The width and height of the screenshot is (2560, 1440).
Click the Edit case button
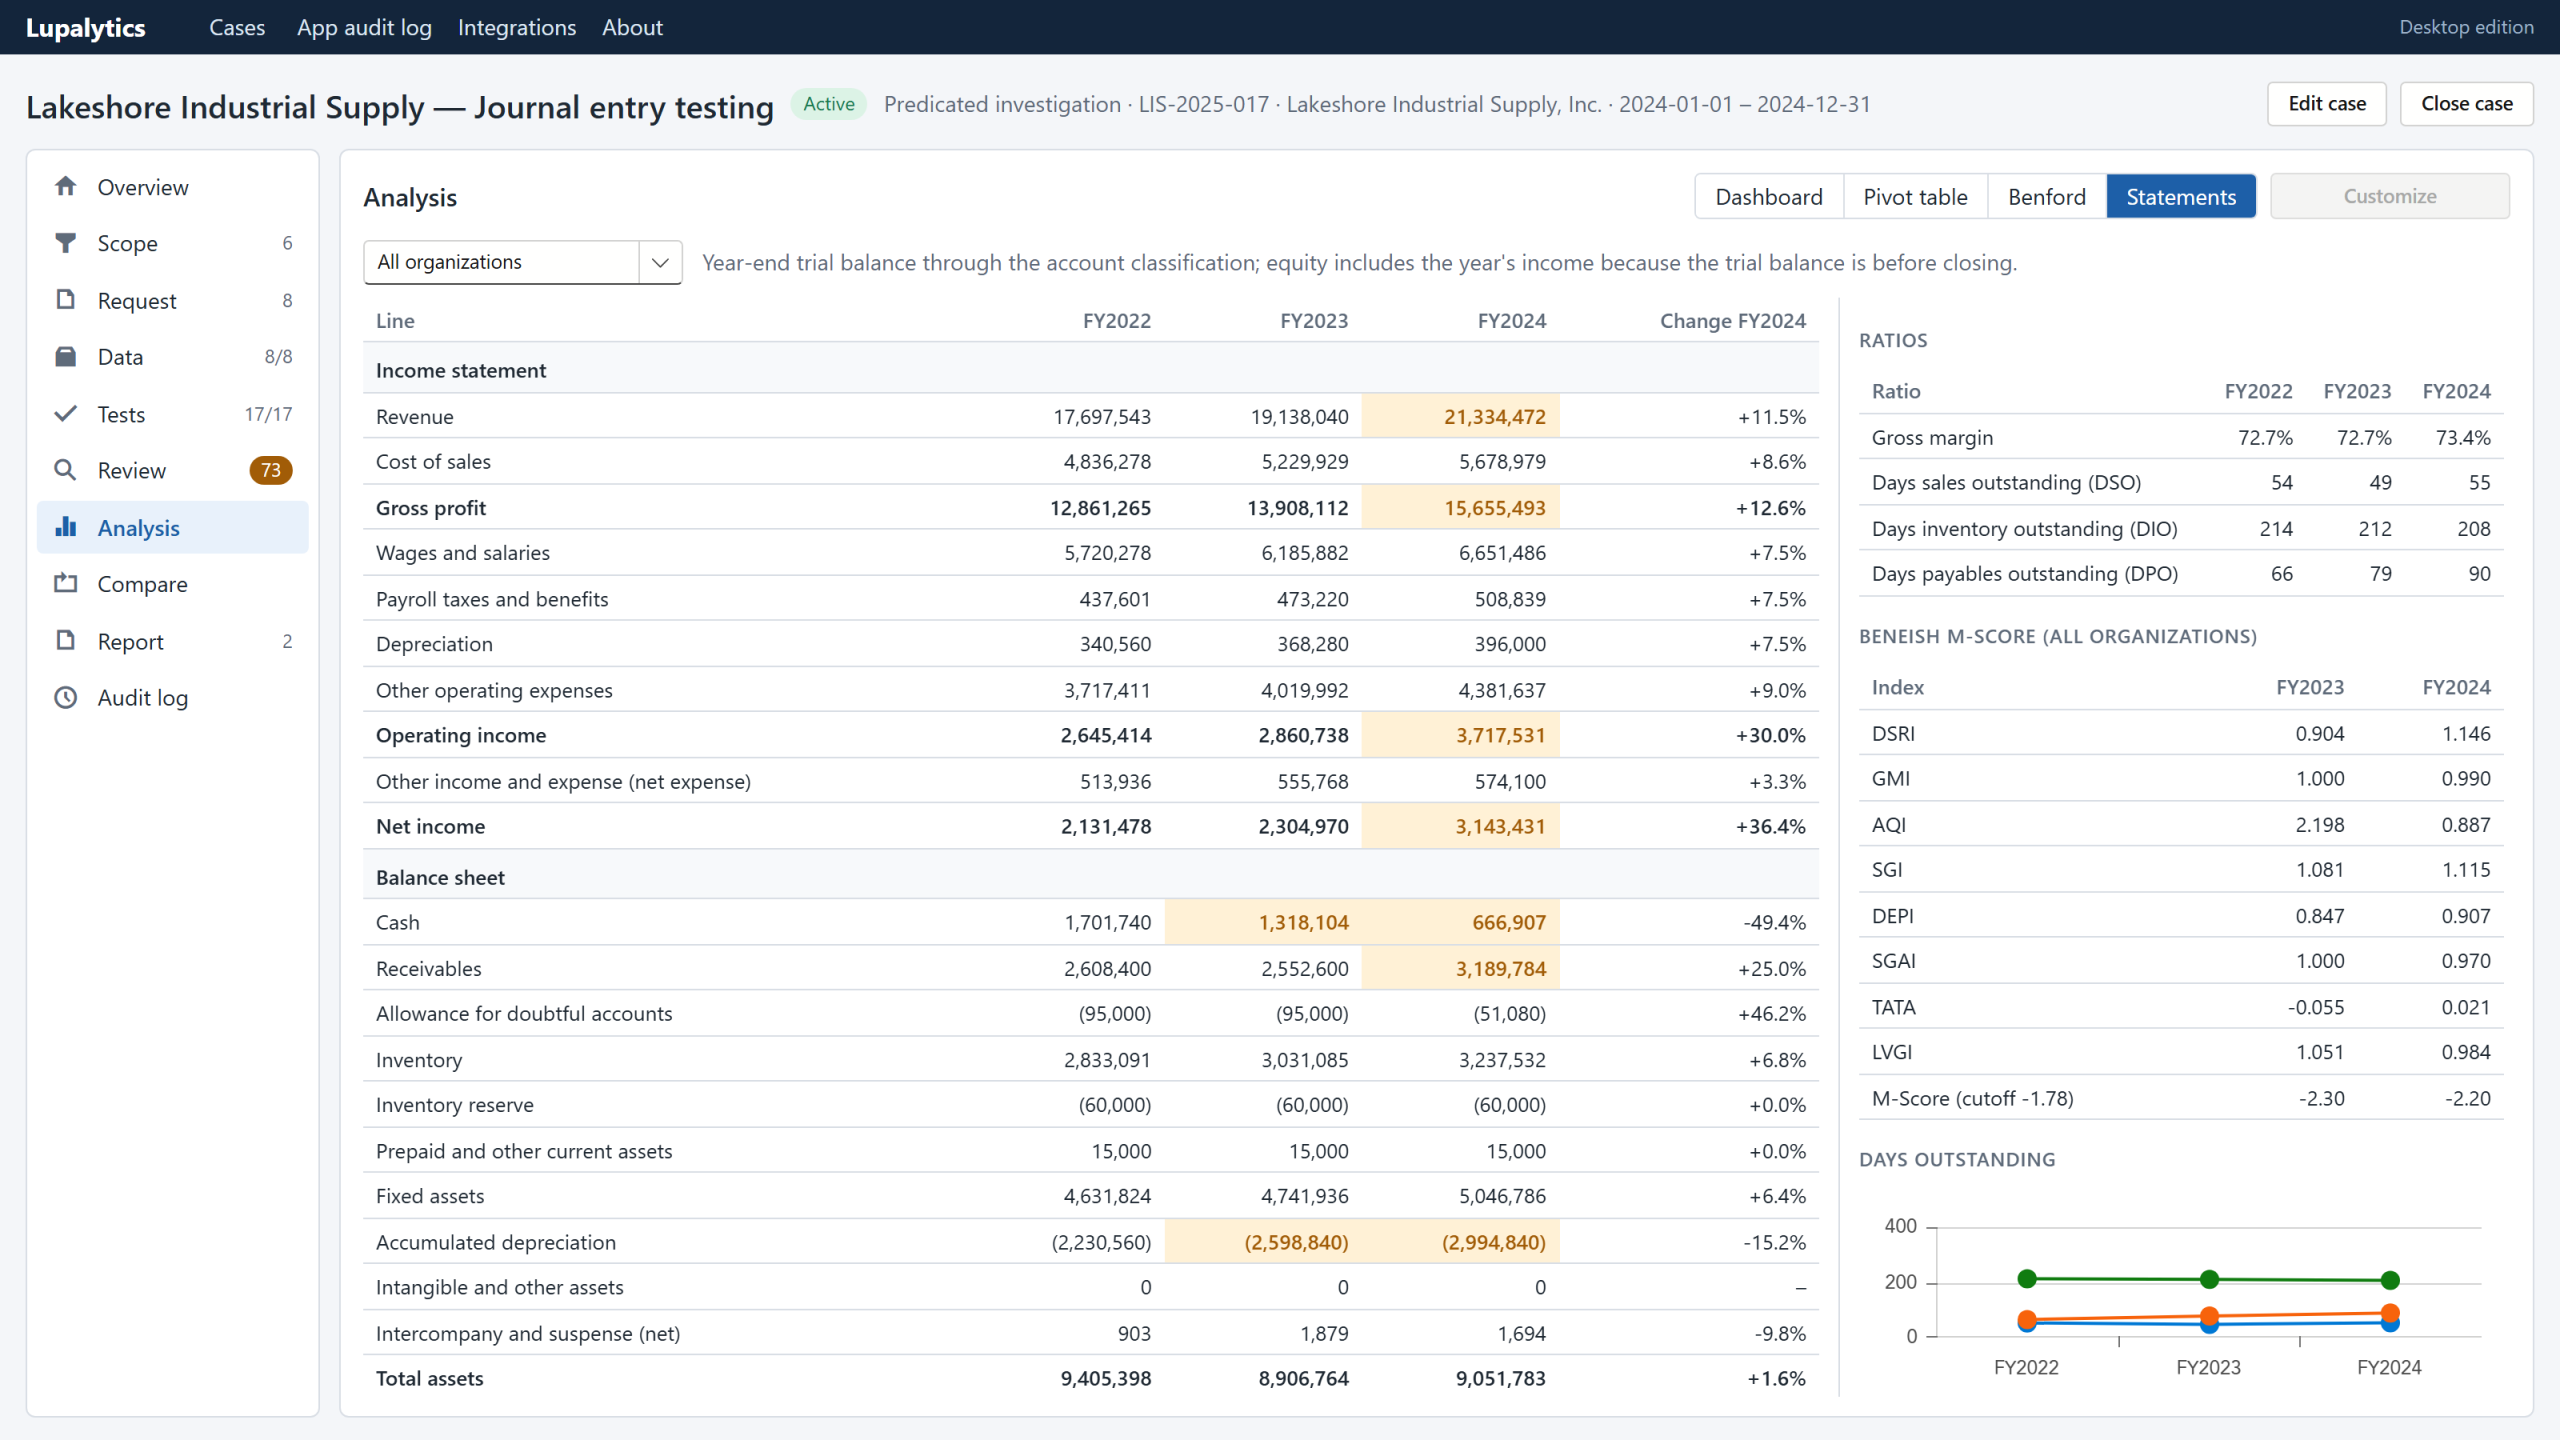point(2327,104)
